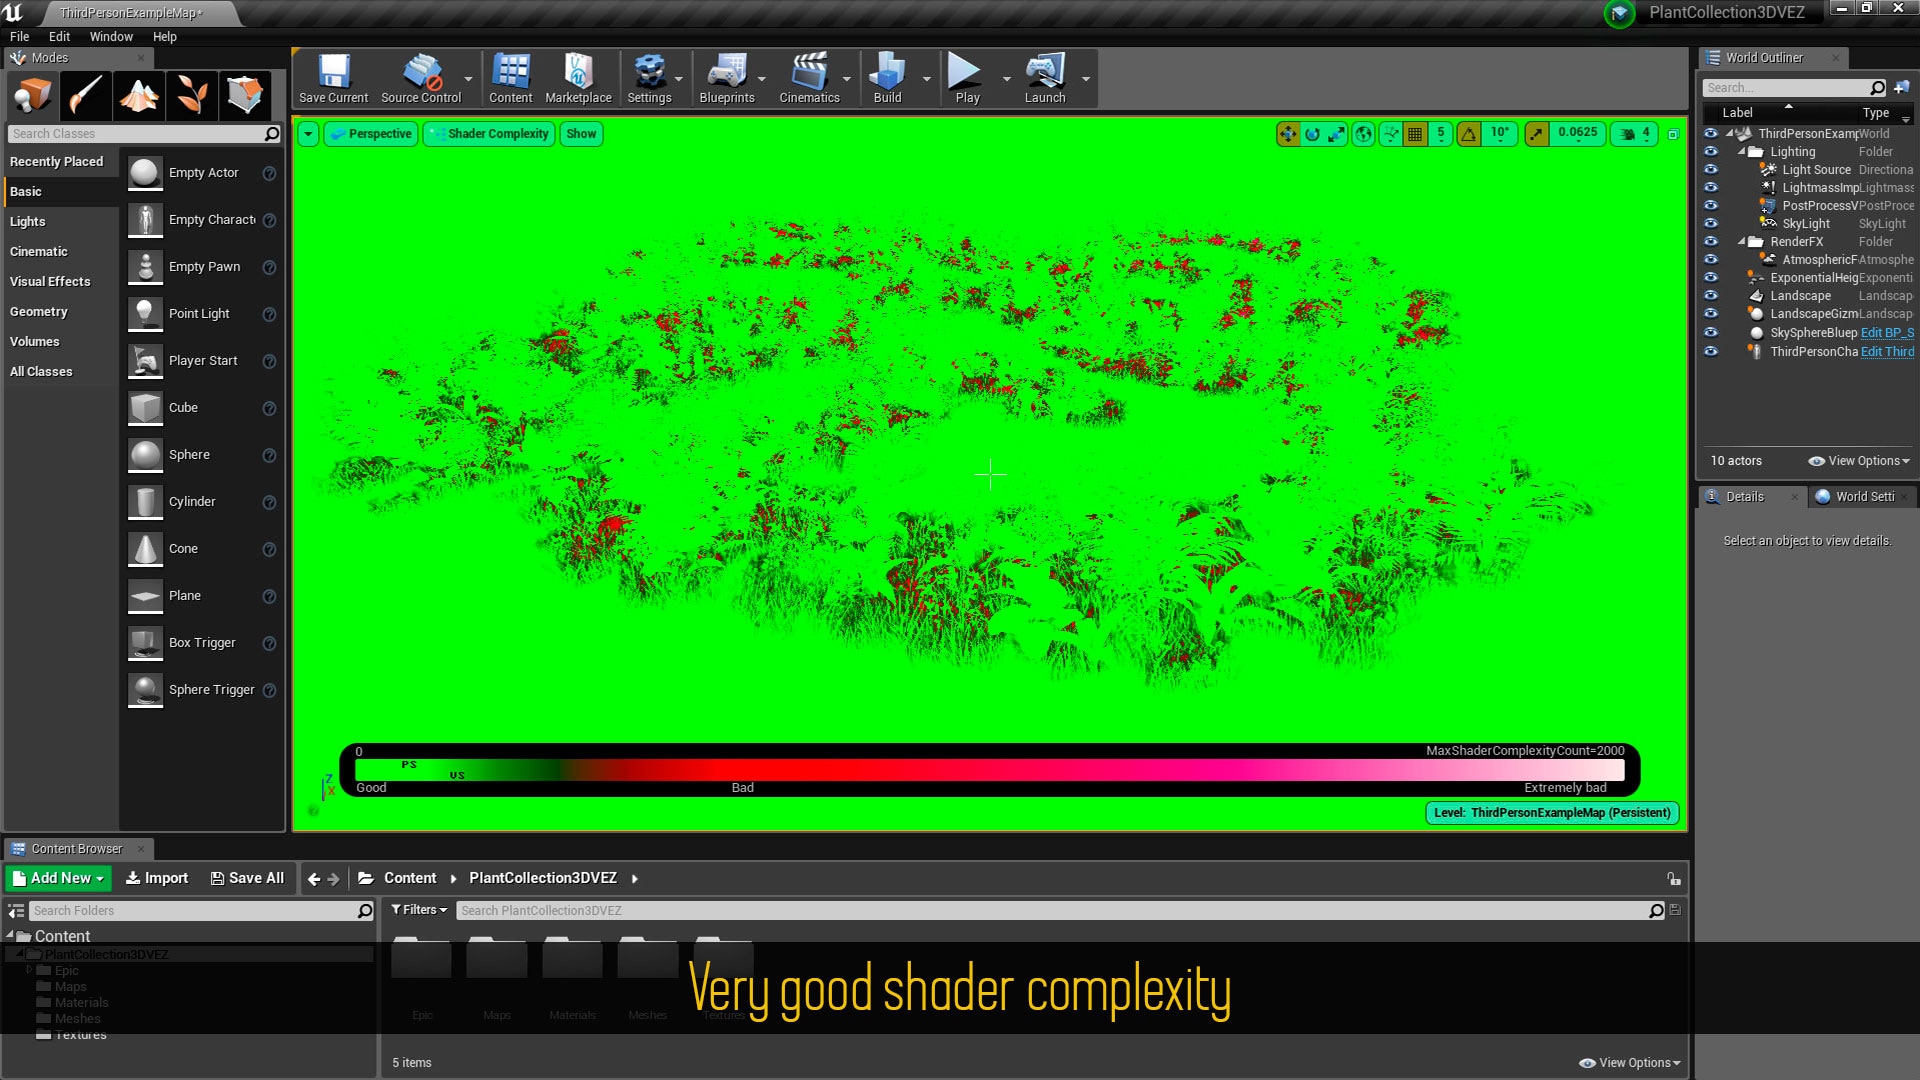Image resolution: width=1920 pixels, height=1080 pixels.
Task: Click the Search Classes input field
Action: (135, 134)
